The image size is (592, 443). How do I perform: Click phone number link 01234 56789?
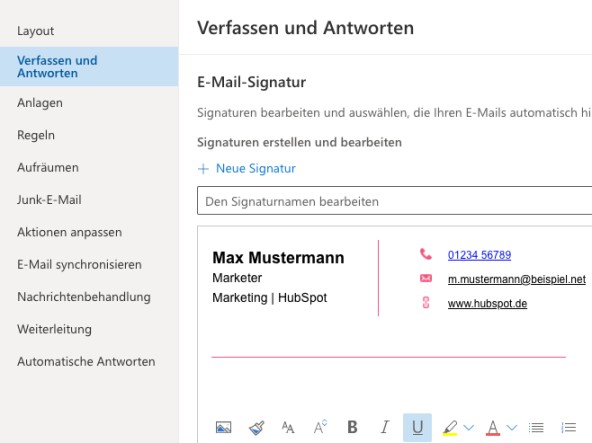(479, 255)
